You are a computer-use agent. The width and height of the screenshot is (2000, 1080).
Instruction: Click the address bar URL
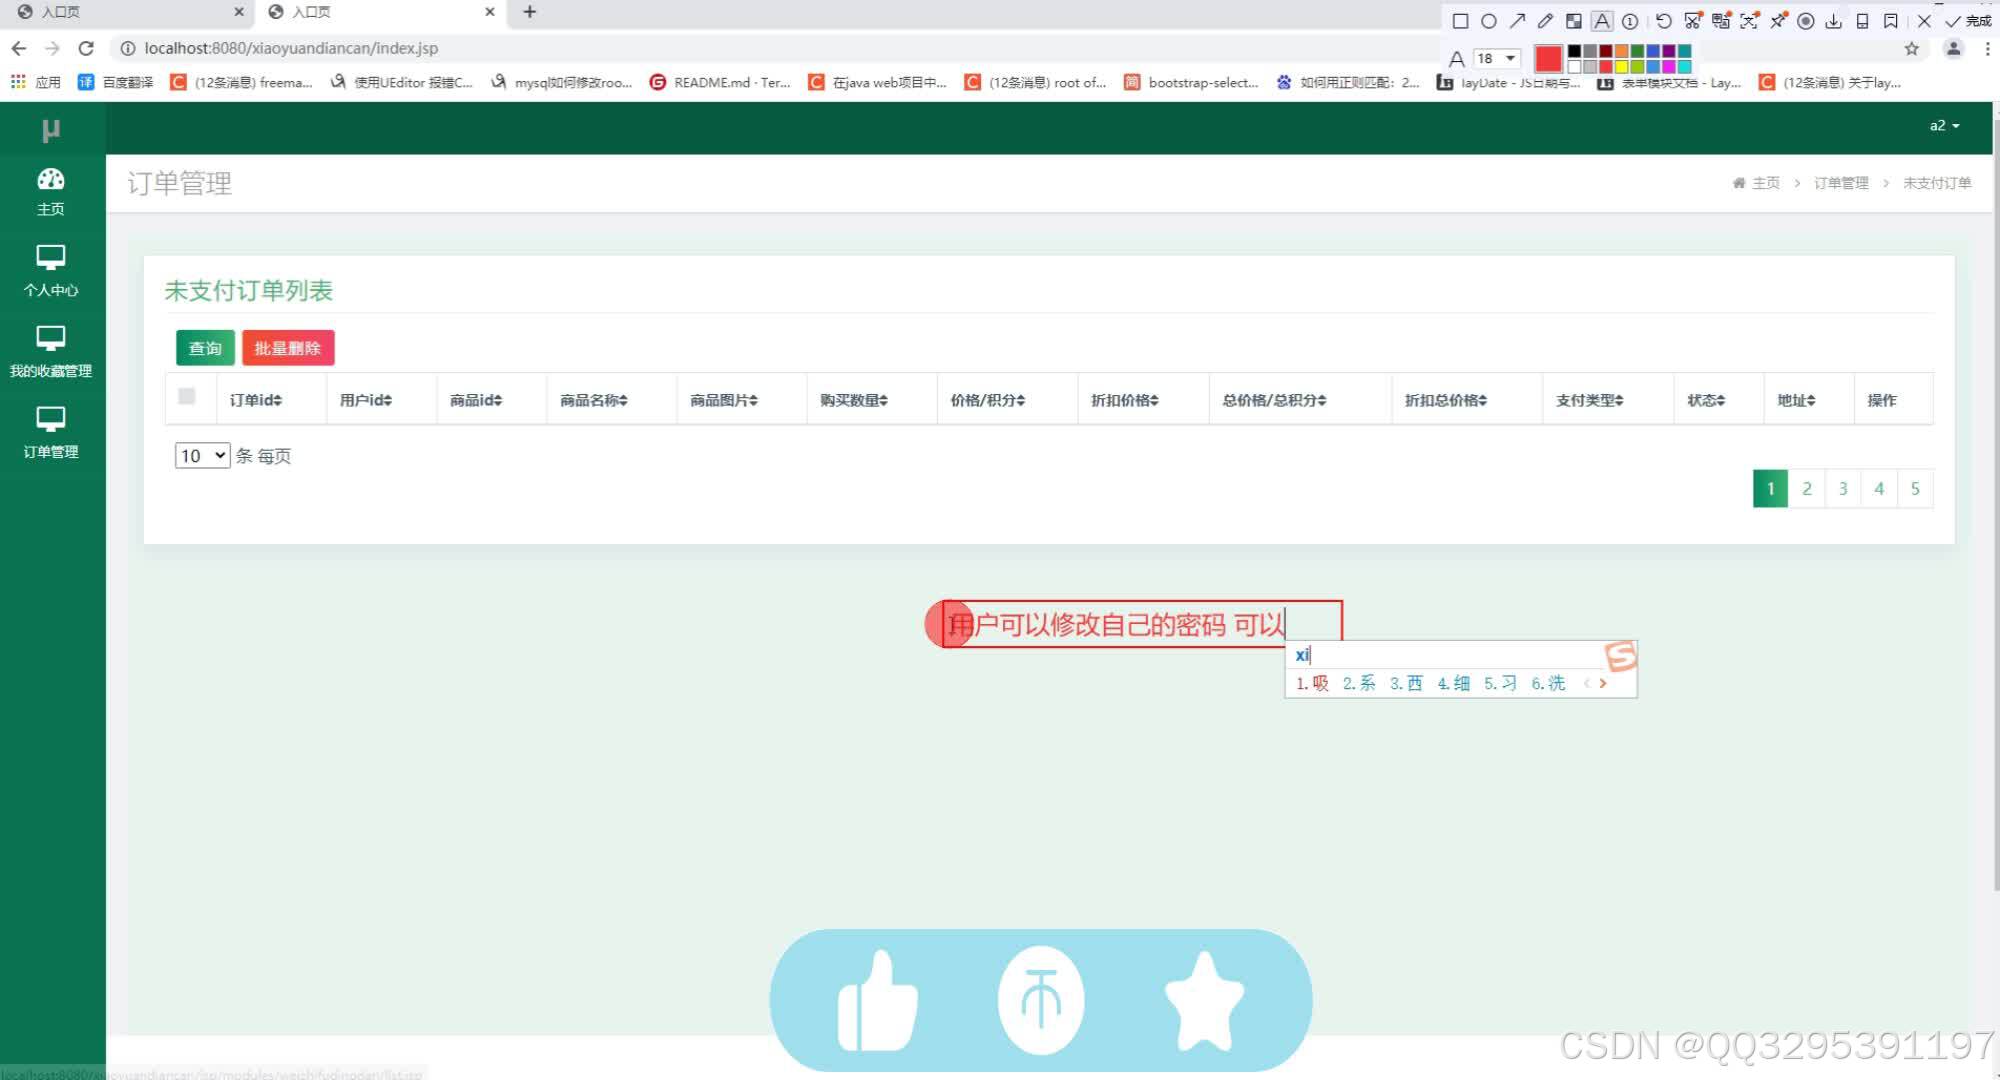click(x=291, y=48)
